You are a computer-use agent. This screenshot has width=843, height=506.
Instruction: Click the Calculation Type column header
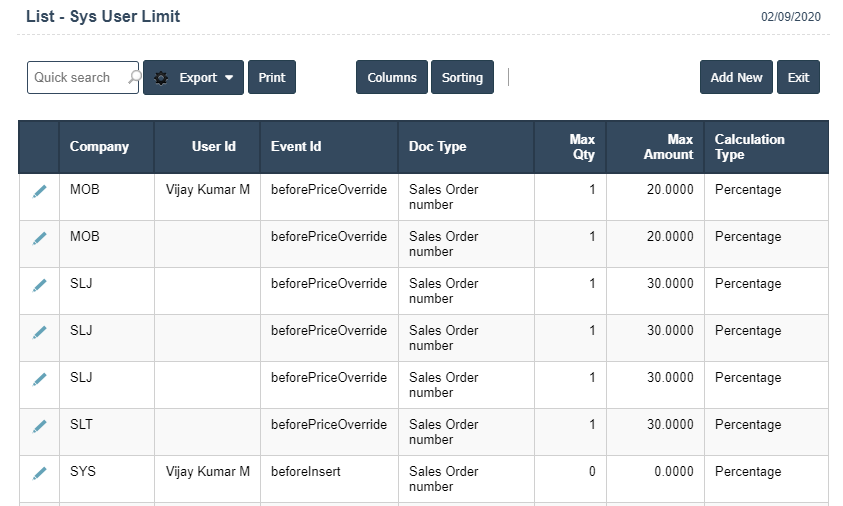tap(749, 147)
